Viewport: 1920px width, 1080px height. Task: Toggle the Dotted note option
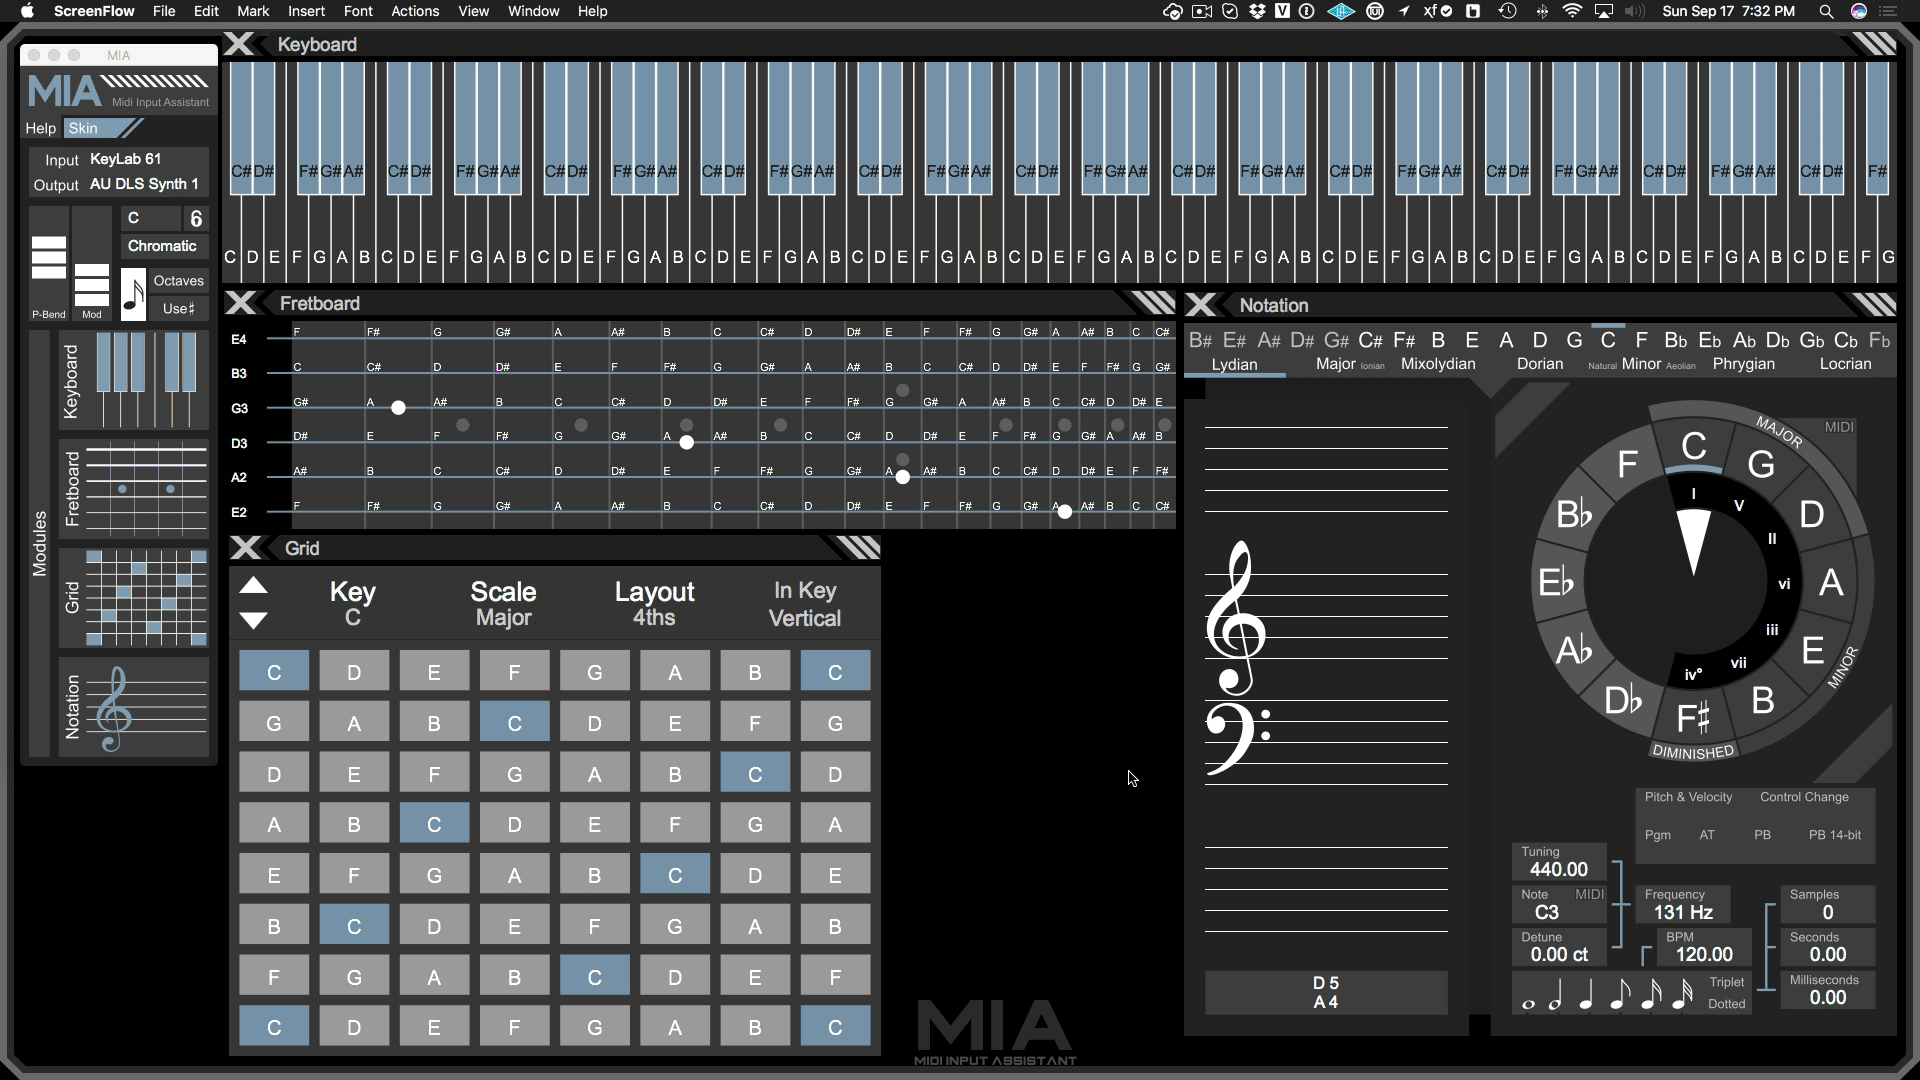point(1726,1004)
